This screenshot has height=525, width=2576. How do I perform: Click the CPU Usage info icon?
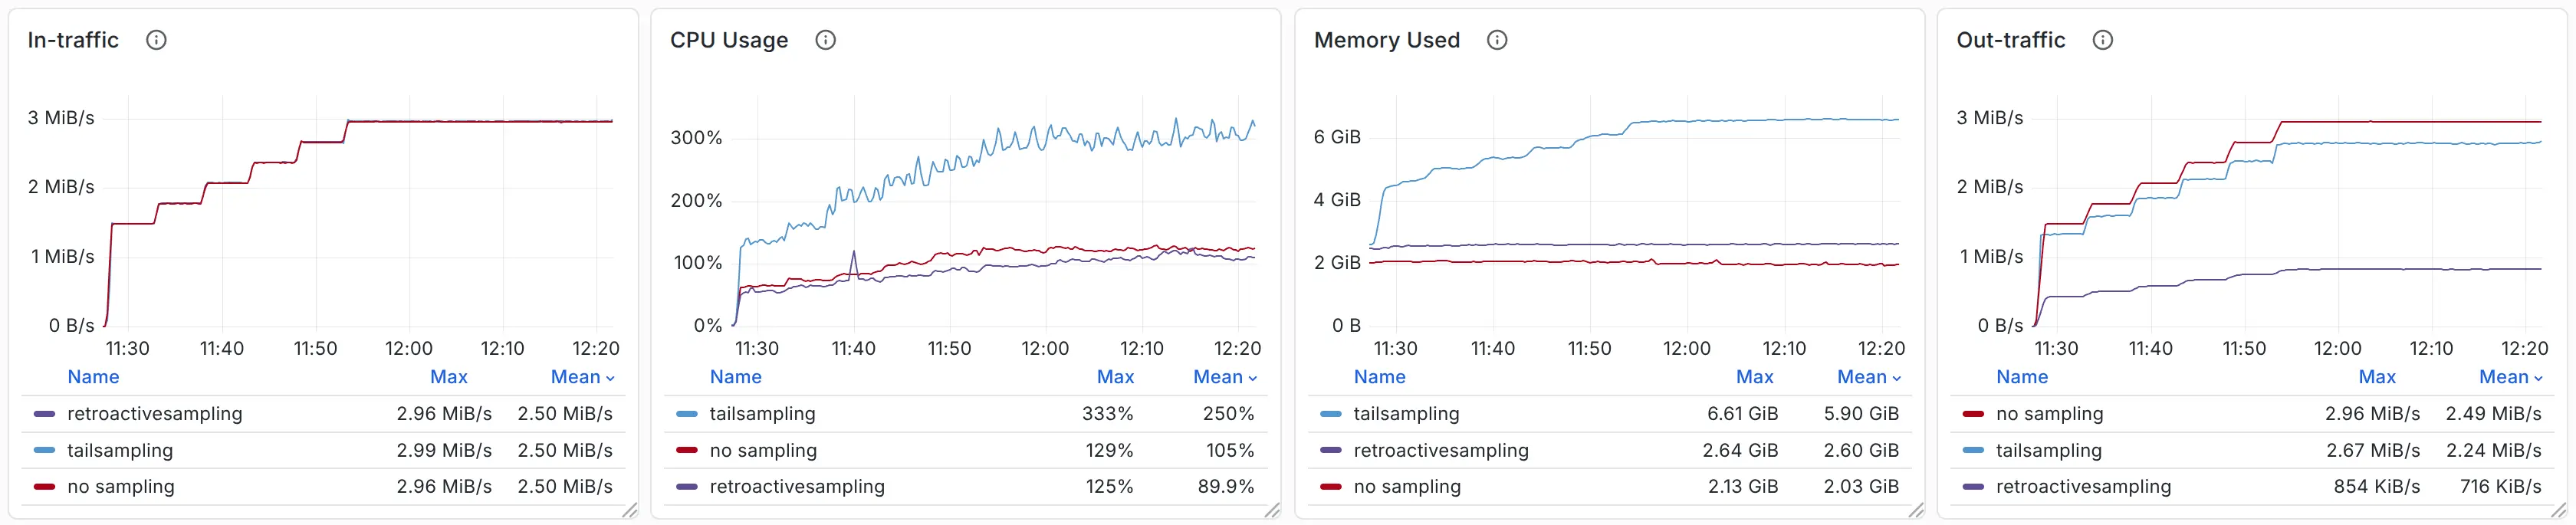(825, 40)
